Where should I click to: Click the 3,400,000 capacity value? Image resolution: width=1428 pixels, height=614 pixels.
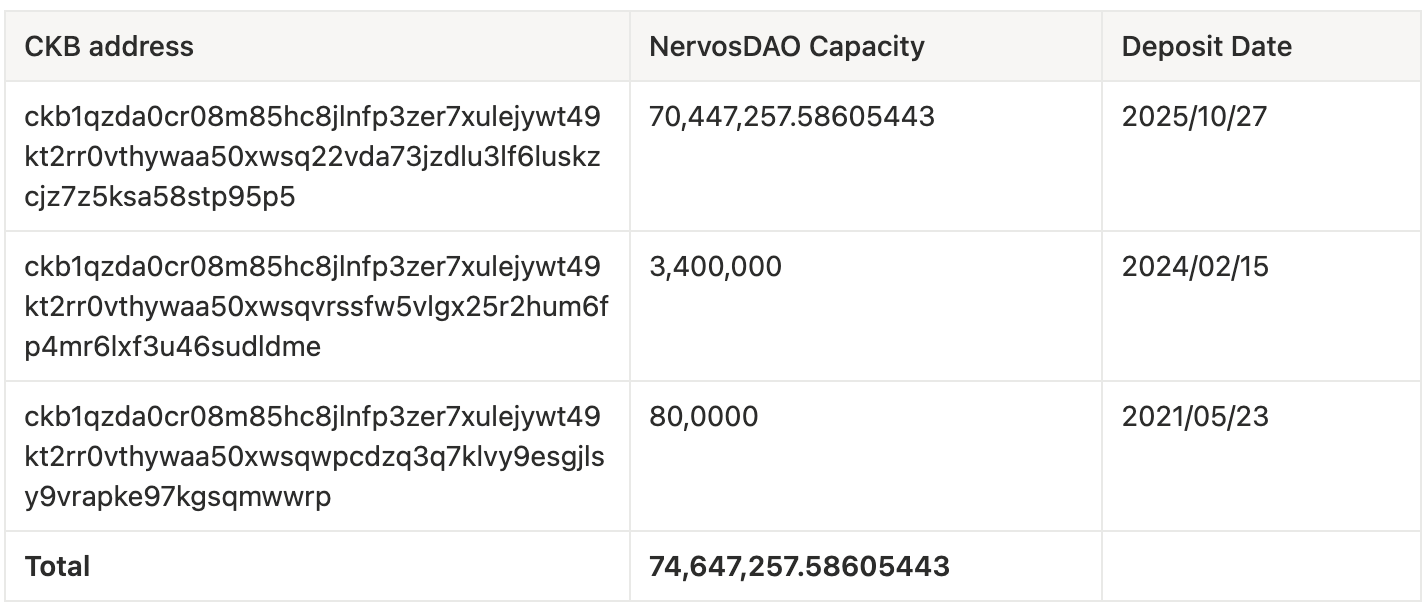coord(715,267)
